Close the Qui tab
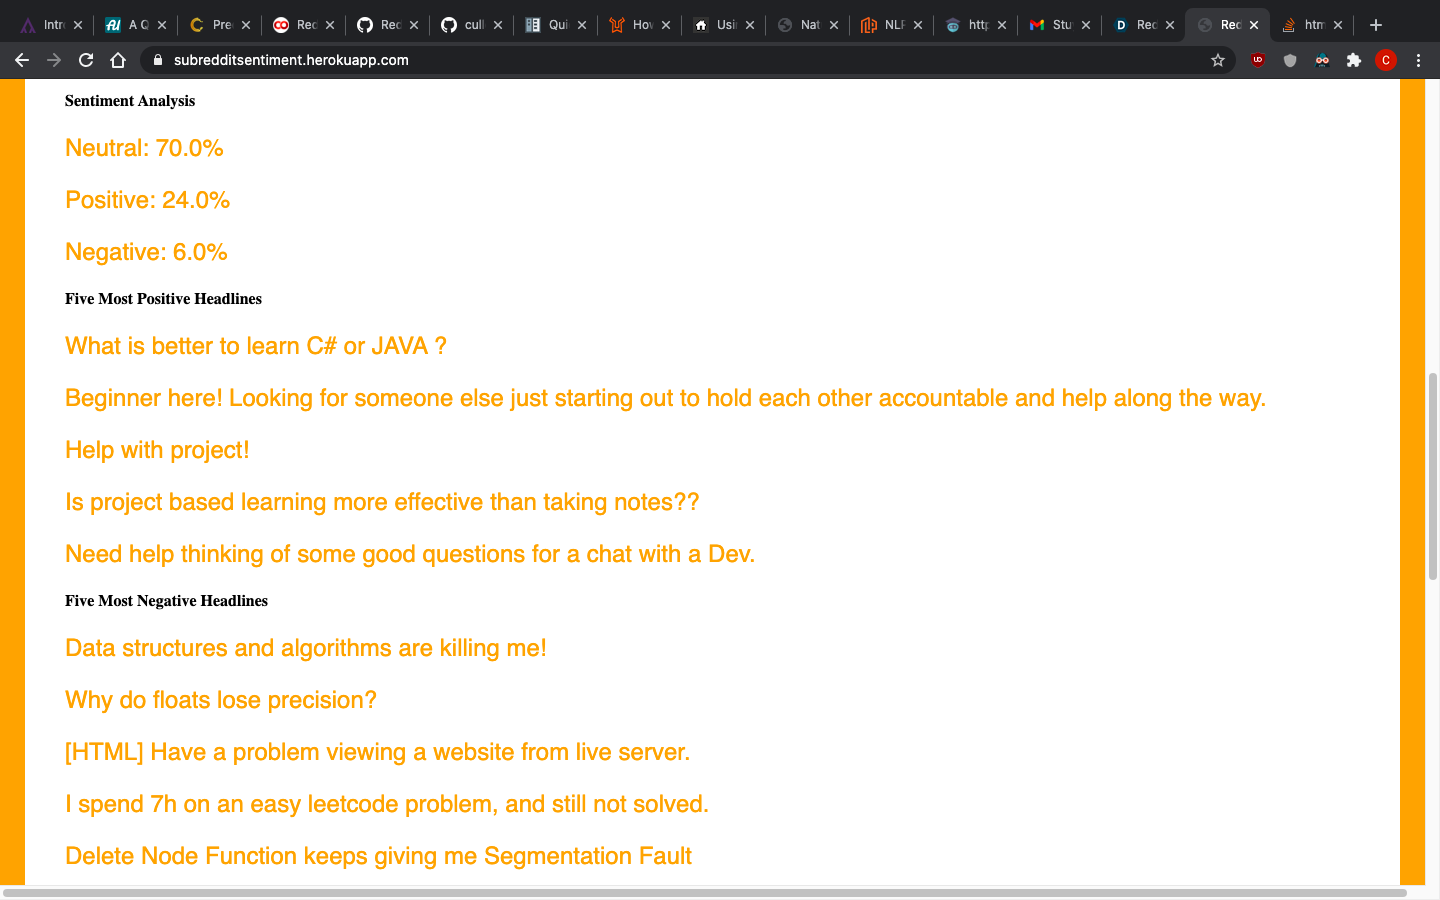This screenshot has height=900, width=1440. 582,25
